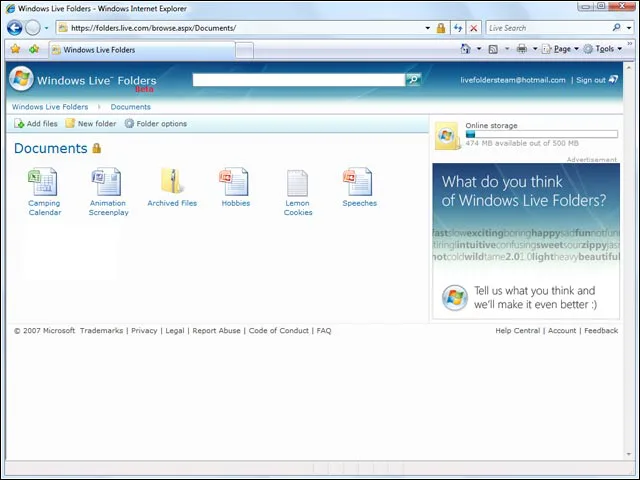
Task: Open the Hobbies presentation icon
Action: click(234, 182)
